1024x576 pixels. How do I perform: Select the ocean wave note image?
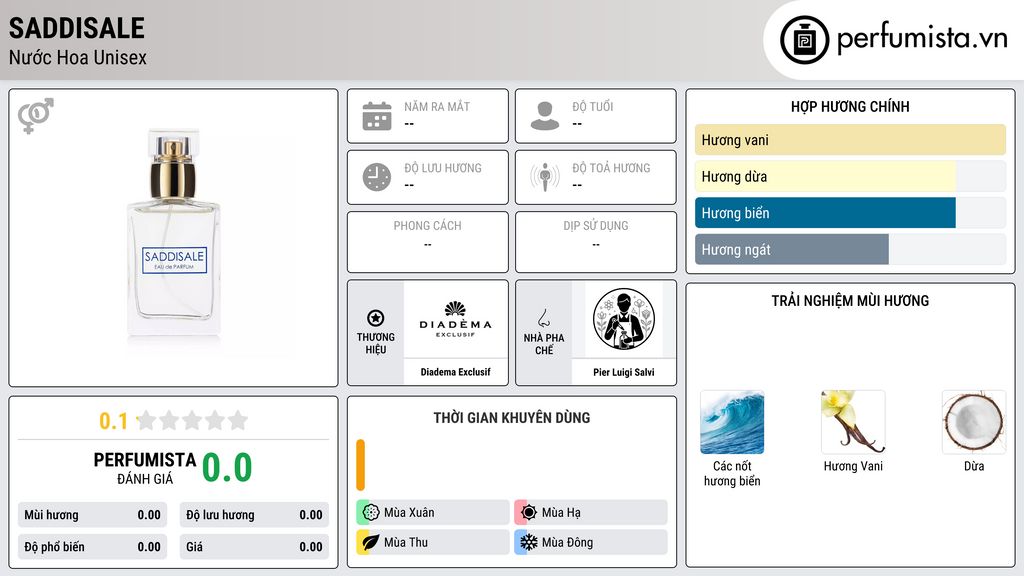coord(732,422)
